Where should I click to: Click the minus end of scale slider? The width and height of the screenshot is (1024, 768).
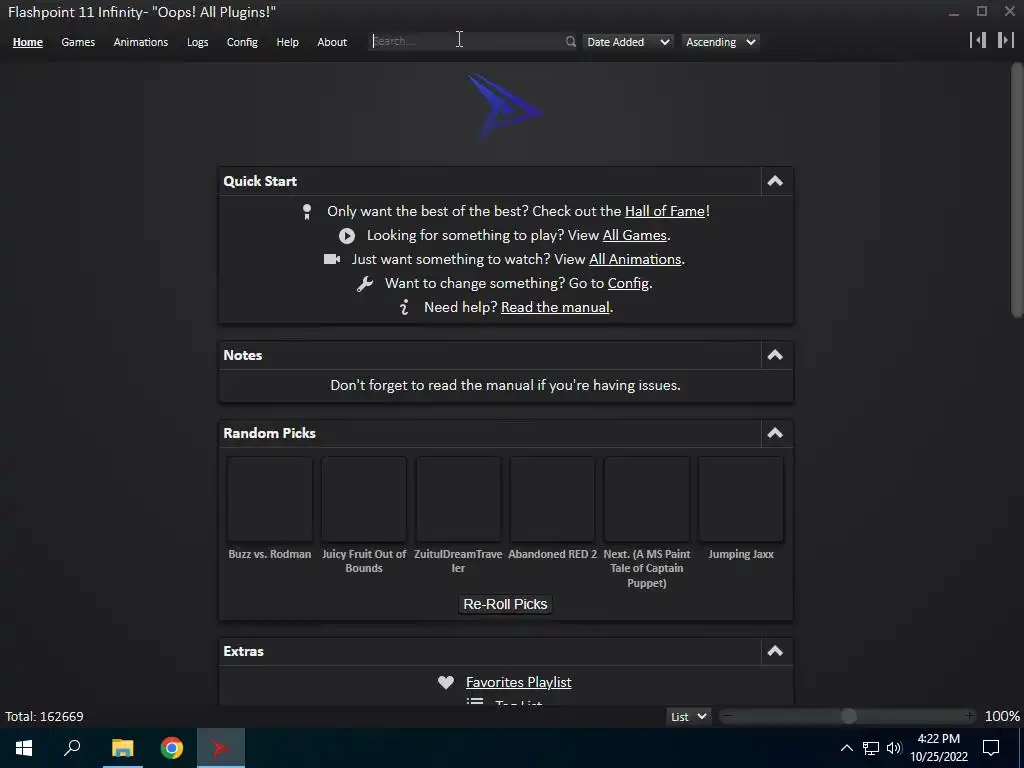727,716
